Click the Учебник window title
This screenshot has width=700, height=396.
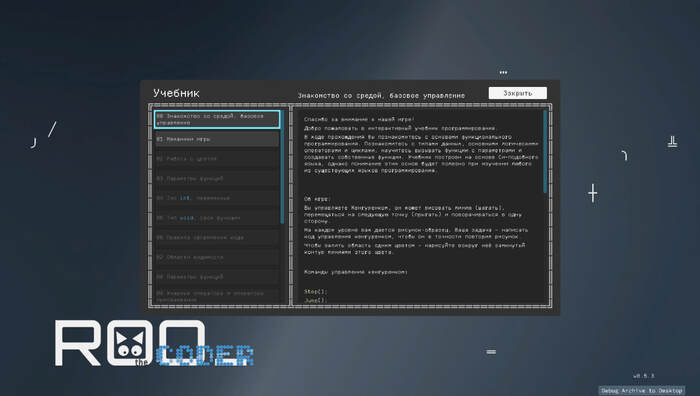point(176,93)
